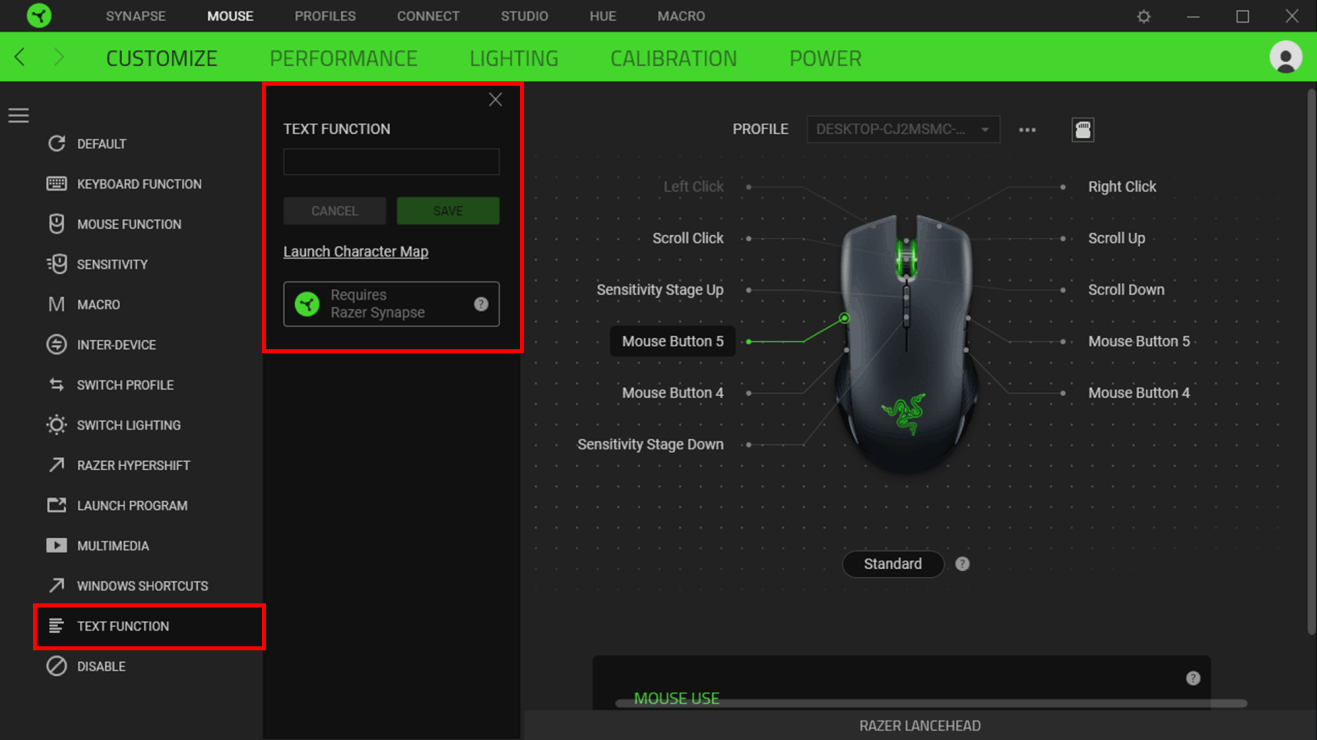
Task: Toggle the Standard mode button
Action: (893, 564)
